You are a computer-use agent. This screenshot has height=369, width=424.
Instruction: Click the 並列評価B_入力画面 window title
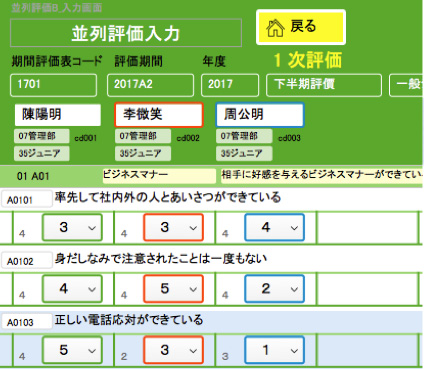(x=57, y=8)
